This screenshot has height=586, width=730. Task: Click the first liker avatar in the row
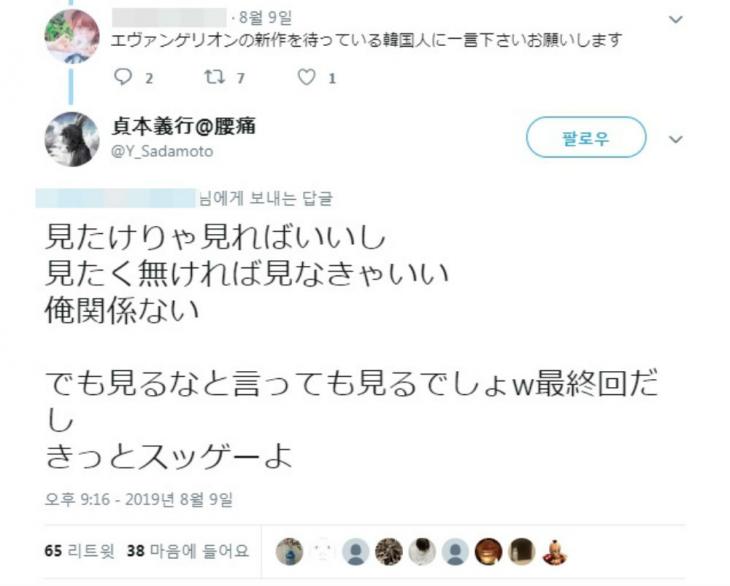(289, 552)
